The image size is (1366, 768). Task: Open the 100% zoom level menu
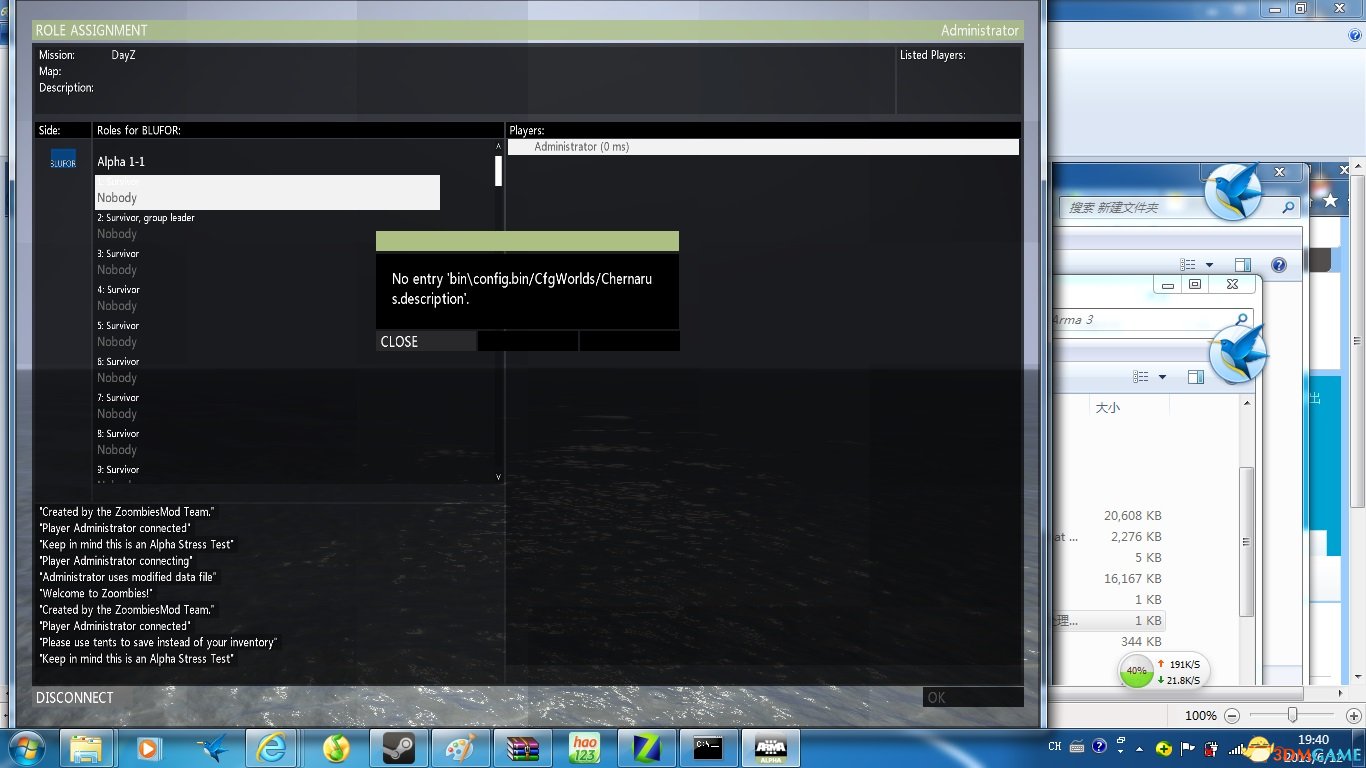coord(1201,716)
